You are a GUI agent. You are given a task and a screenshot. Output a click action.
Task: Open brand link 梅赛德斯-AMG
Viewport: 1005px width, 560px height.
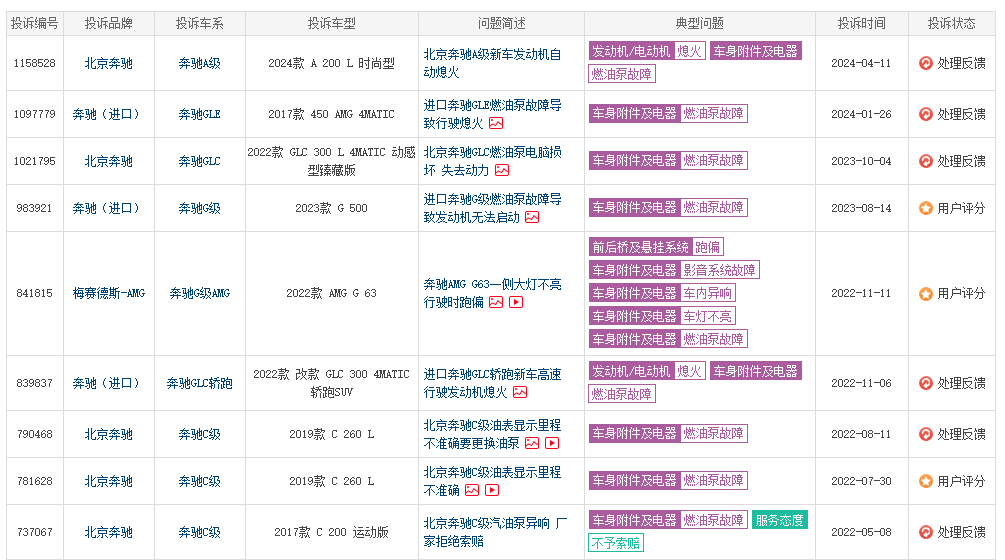point(108,293)
